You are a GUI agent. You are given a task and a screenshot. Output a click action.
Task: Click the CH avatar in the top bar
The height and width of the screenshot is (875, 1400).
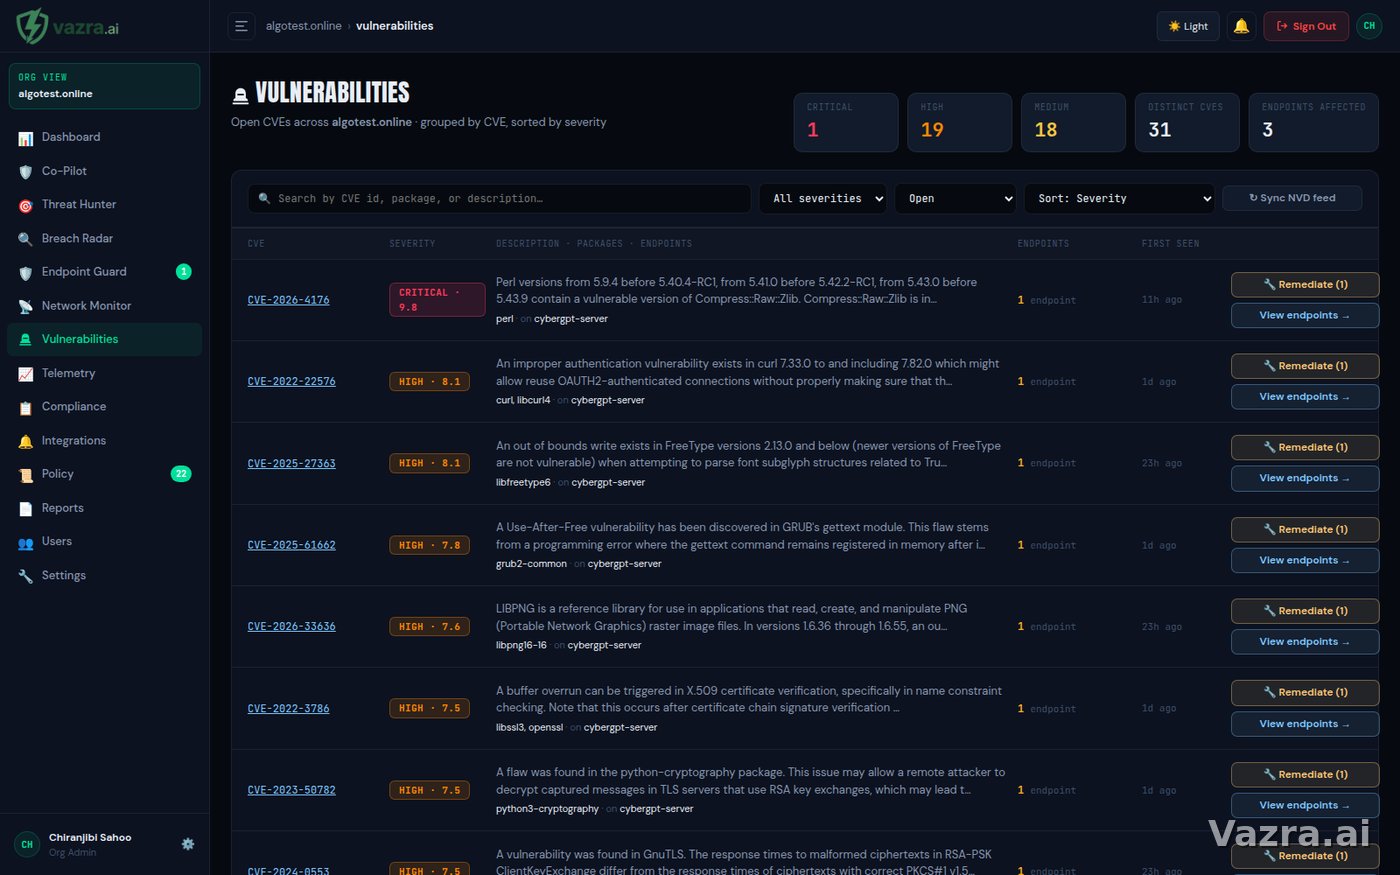point(1369,26)
